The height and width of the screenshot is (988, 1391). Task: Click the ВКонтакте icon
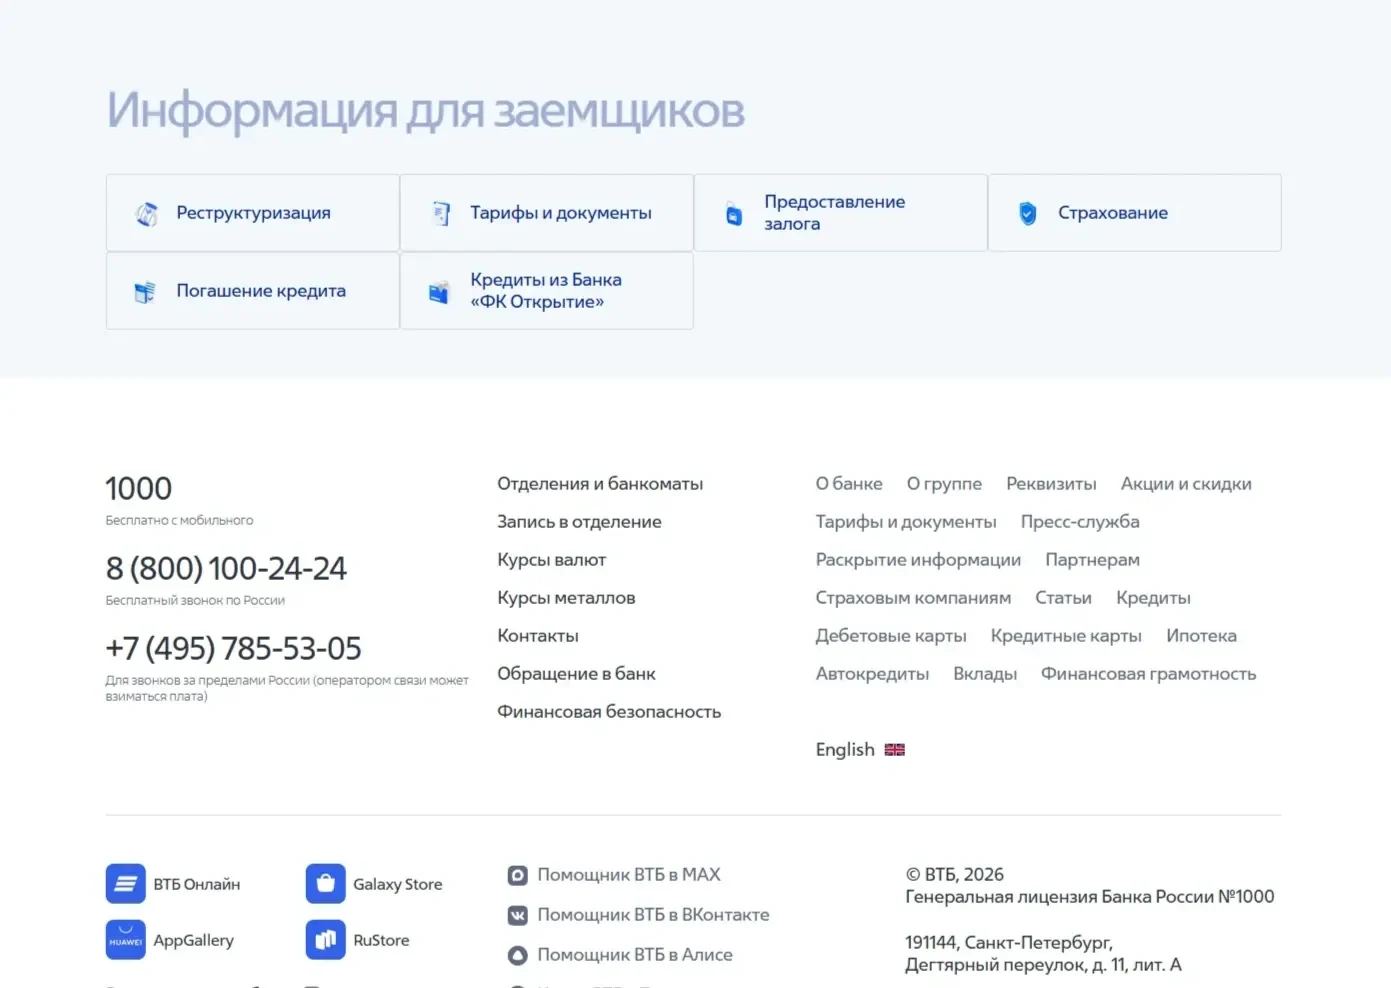(x=518, y=915)
